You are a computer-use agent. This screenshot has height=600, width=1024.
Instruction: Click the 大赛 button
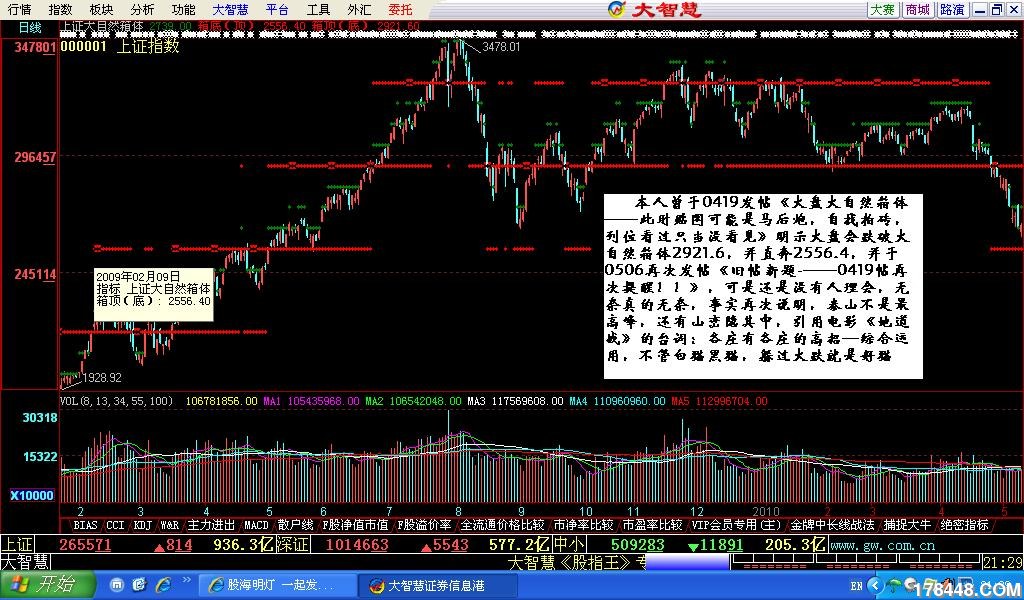coord(881,9)
